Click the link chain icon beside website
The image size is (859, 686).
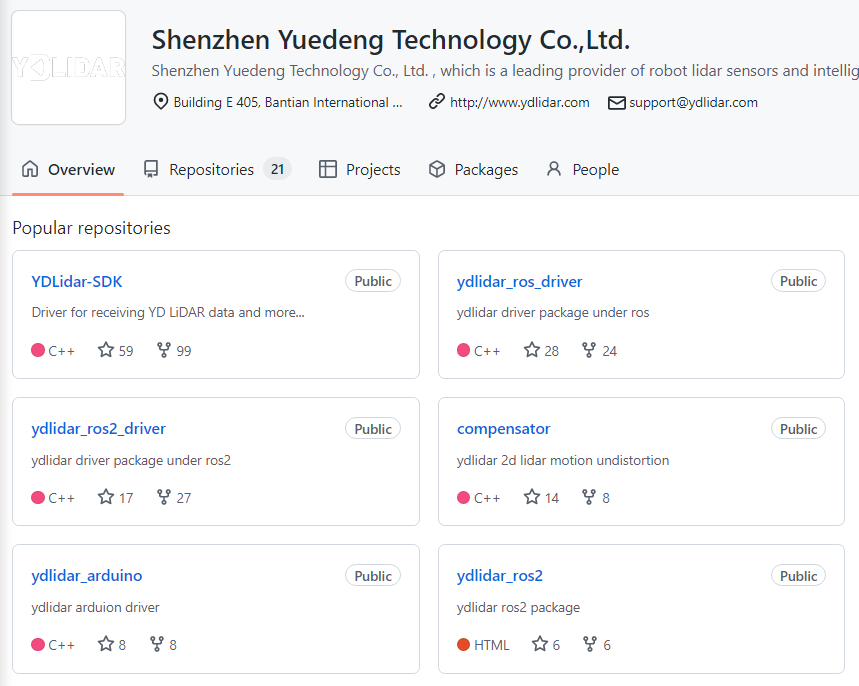click(437, 102)
